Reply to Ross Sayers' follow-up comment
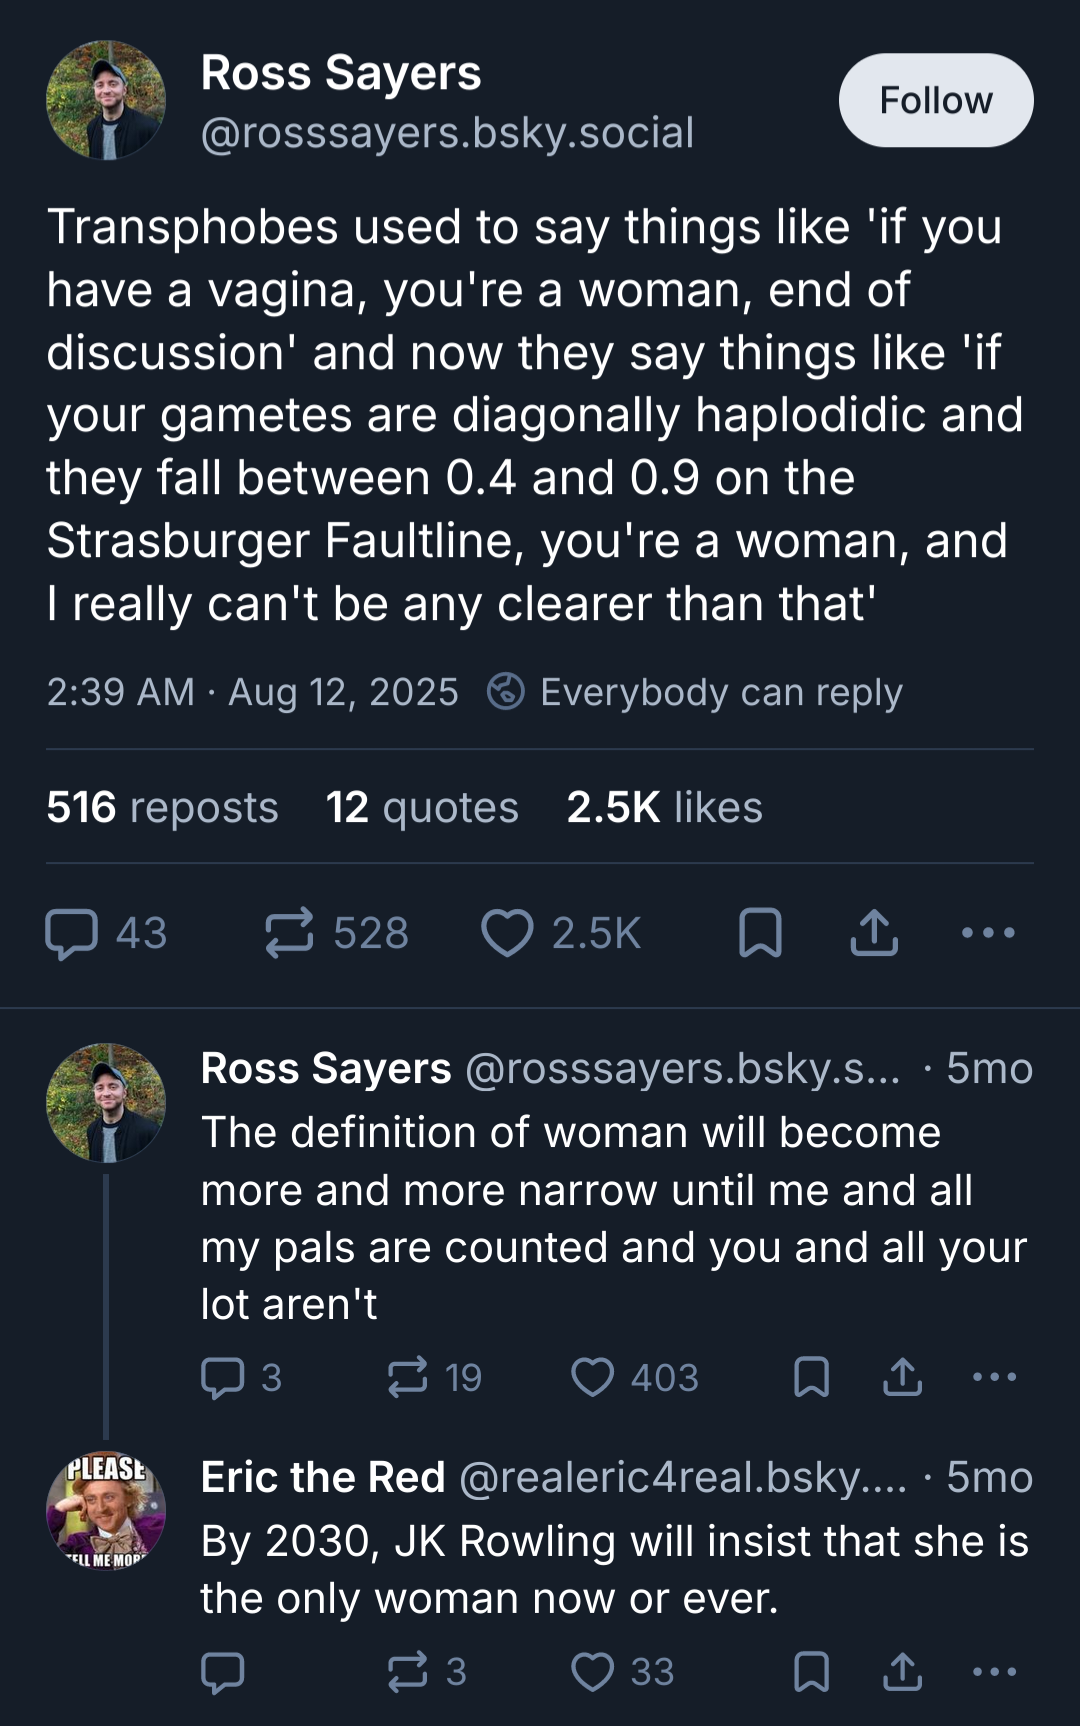Screen dimensions: 1080x1726 pyautogui.click(x=223, y=1377)
